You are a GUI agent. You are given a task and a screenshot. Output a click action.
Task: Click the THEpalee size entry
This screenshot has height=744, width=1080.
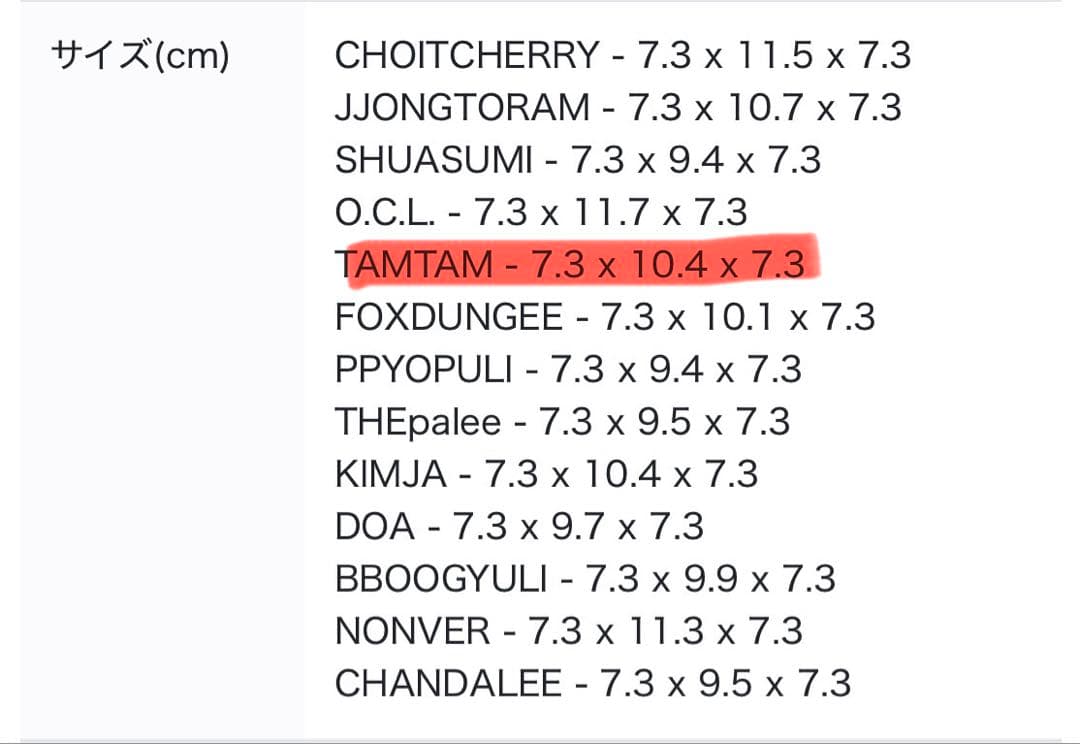coord(562,423)
